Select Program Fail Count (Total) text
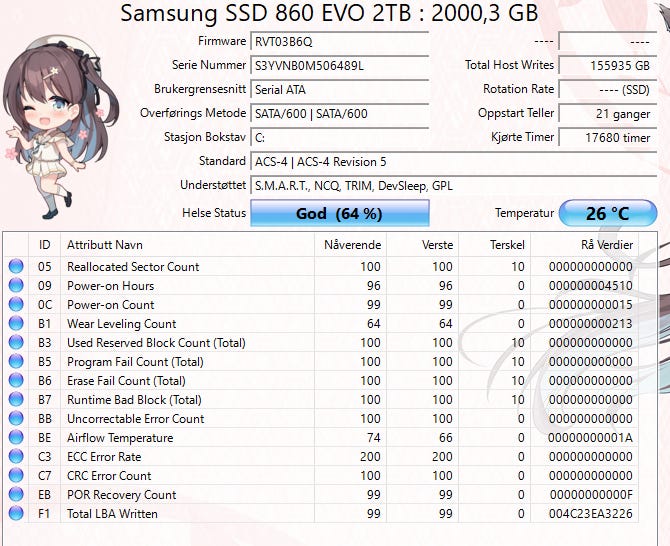This screenshot has width=670, height=546. (x=135, y=361)
